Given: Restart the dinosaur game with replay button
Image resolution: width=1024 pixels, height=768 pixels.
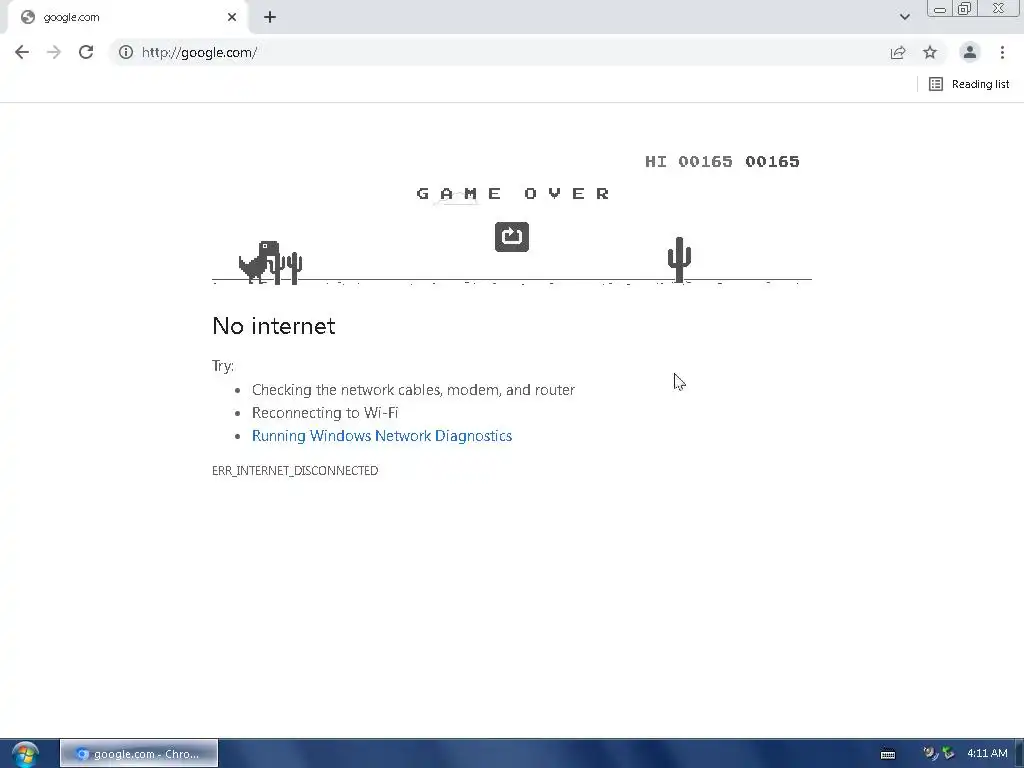Looking at the screenshot, I should coord(512,237).
